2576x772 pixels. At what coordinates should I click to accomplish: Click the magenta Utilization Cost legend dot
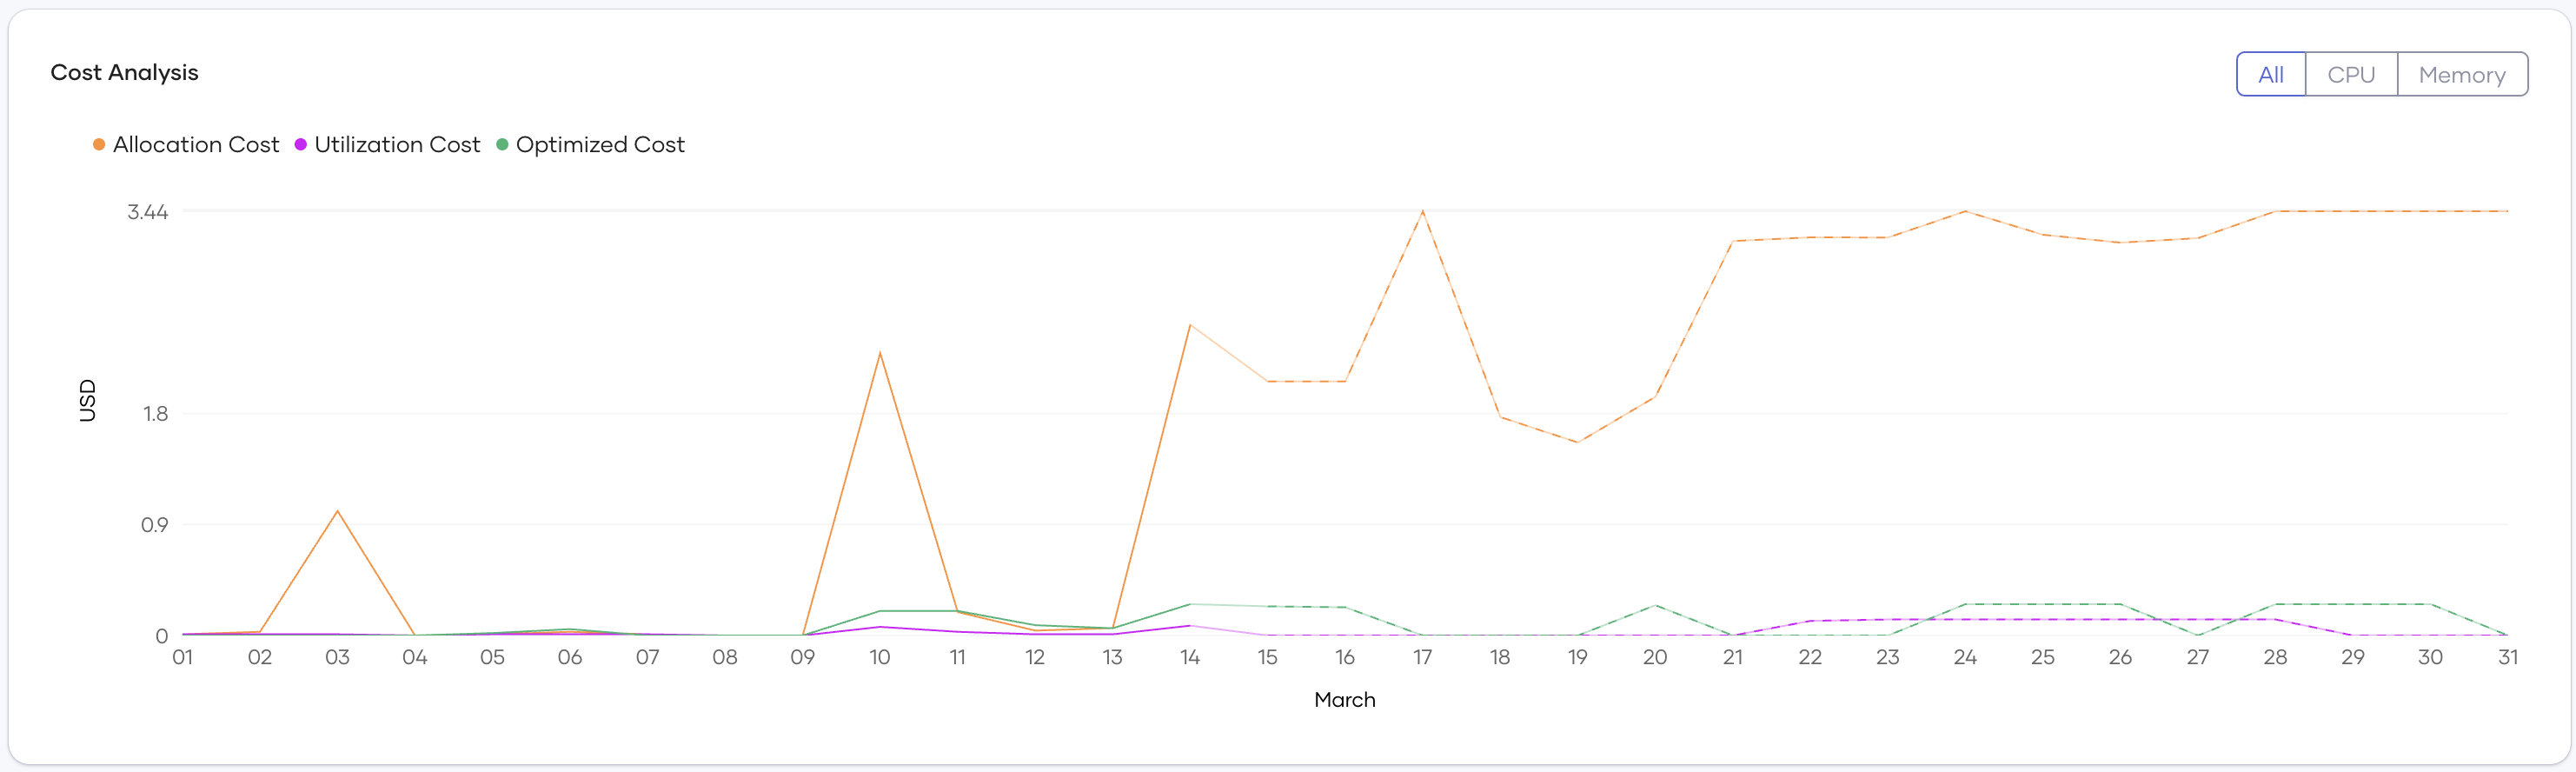click(x=299, y=144)
